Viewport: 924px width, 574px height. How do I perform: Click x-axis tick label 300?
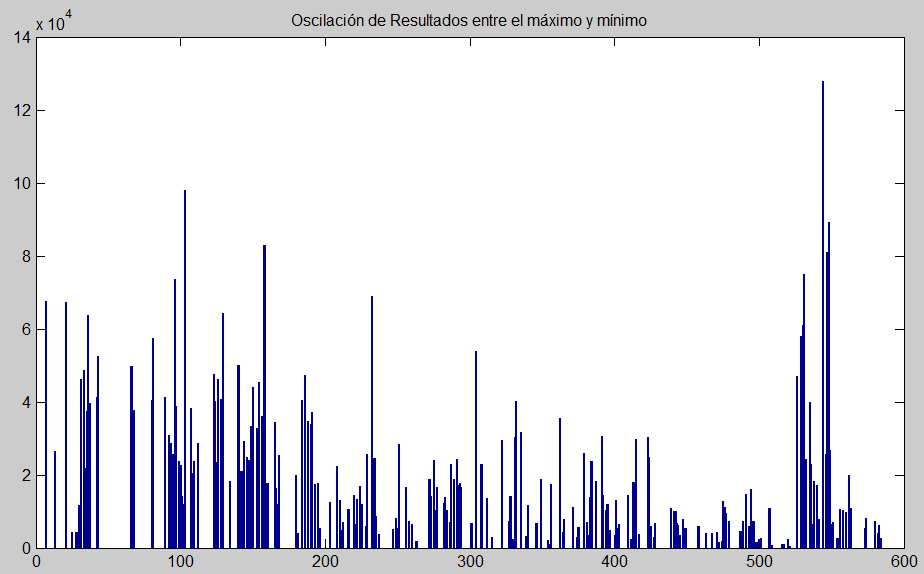[470, 562]
